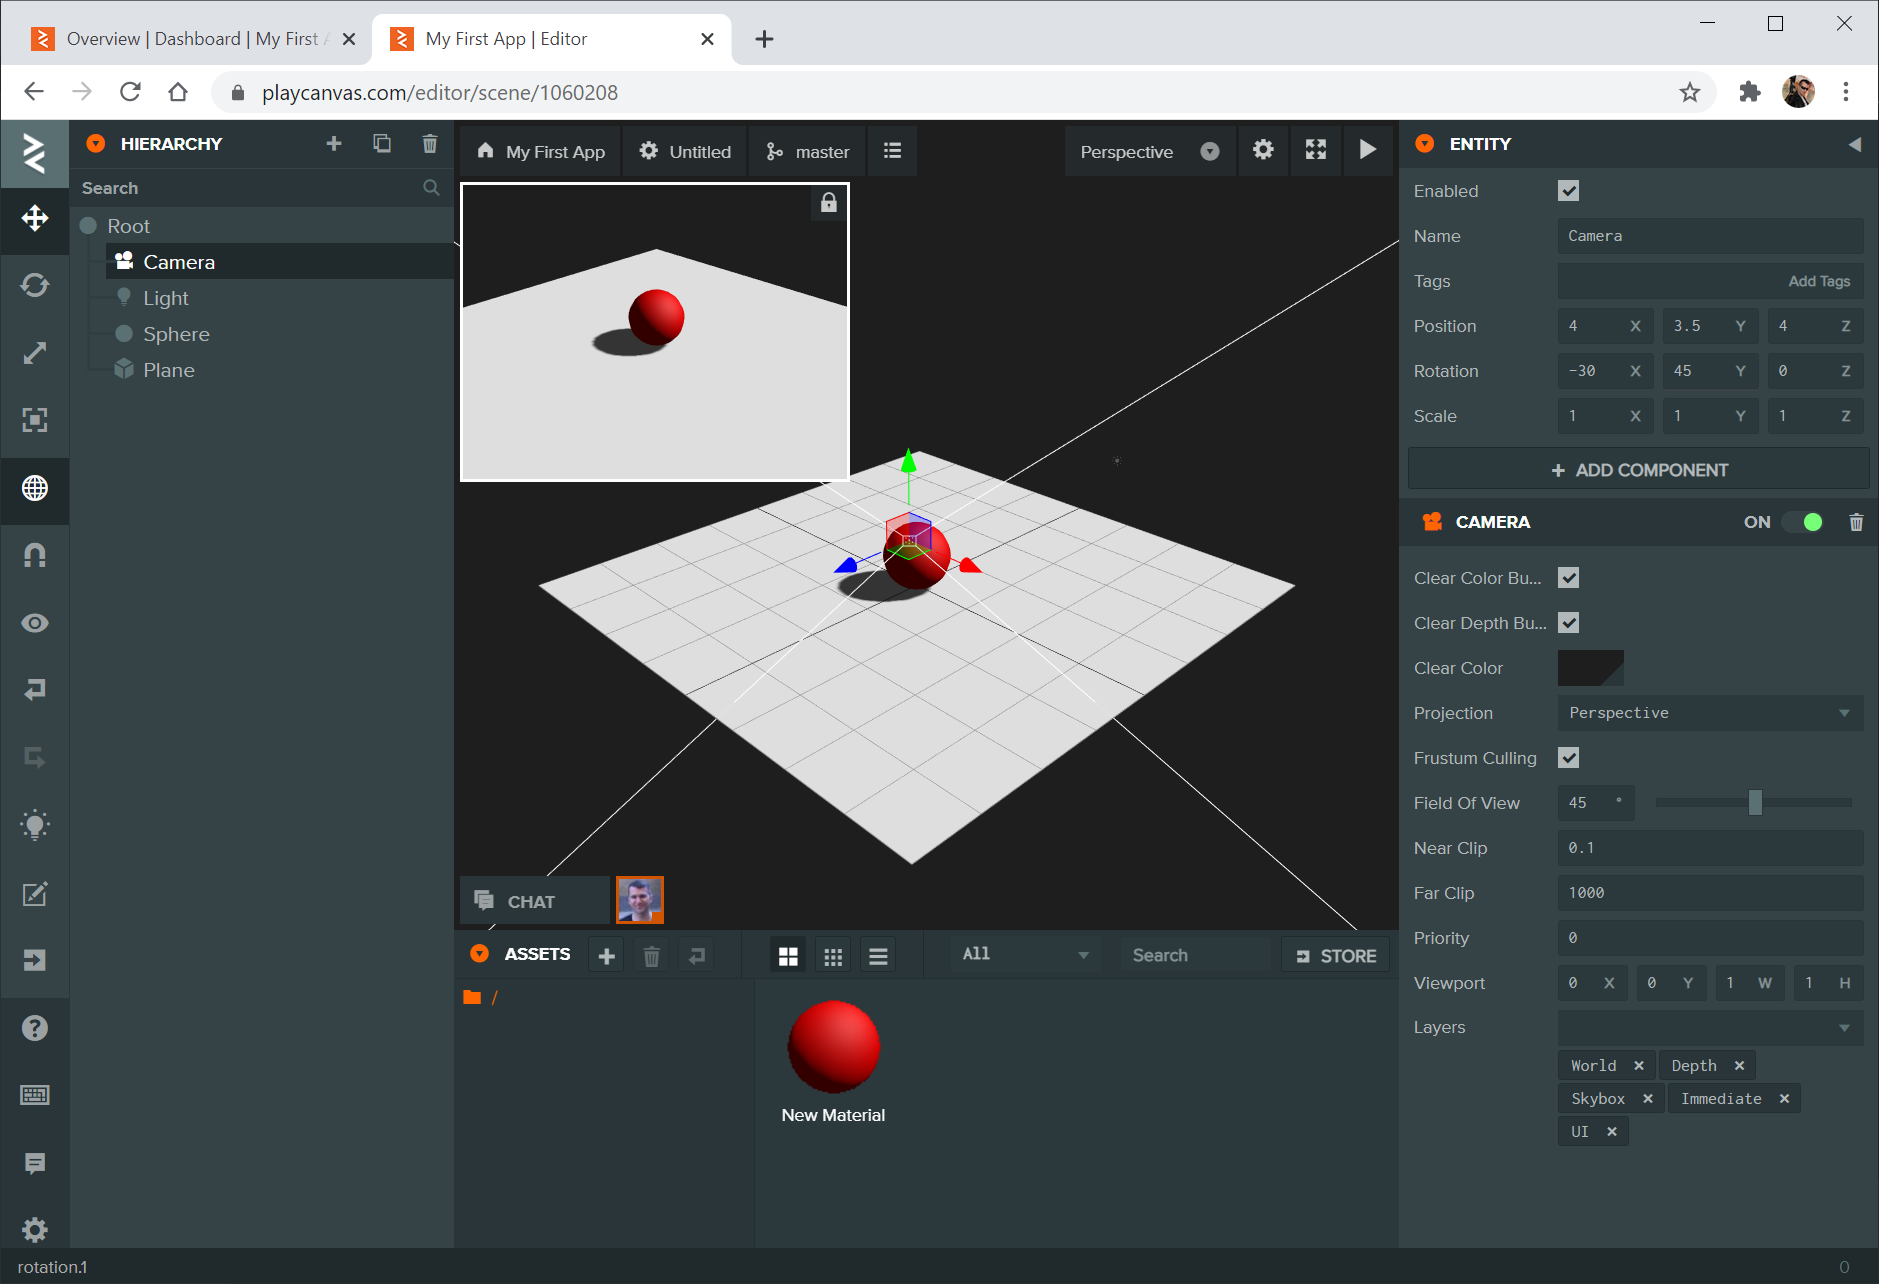This screenshot has width=1879, height=1284.
Task: Open the Perspective camera dropdown in viewport
Action: coord(1150,151)
